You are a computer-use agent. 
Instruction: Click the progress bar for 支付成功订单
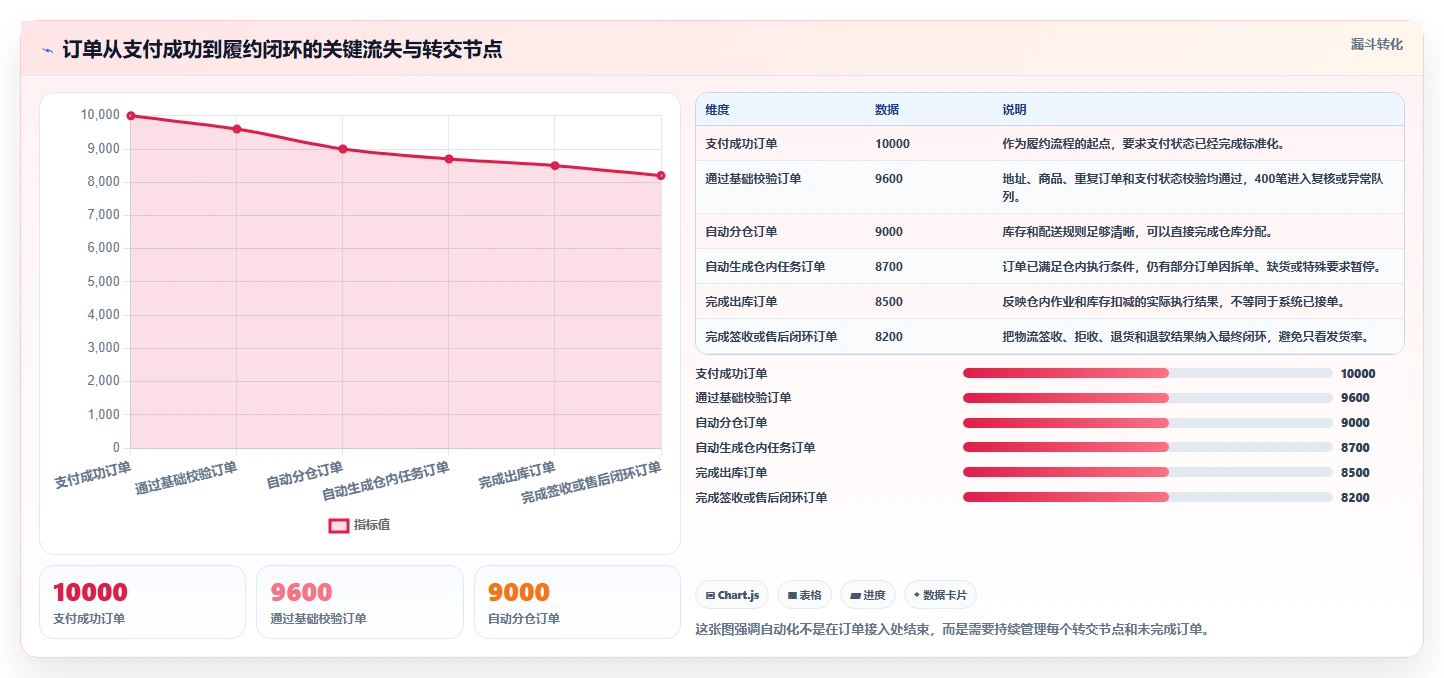click(1148, 374)
